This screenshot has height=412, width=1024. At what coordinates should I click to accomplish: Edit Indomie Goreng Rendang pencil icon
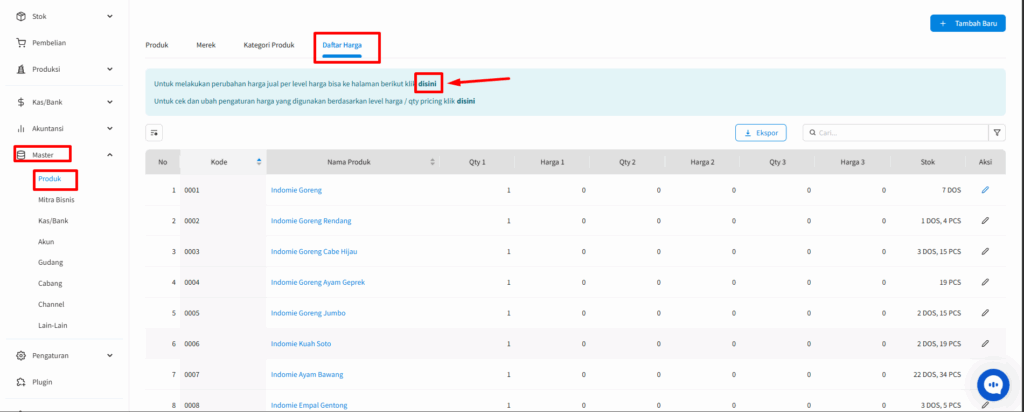(985, 221)
